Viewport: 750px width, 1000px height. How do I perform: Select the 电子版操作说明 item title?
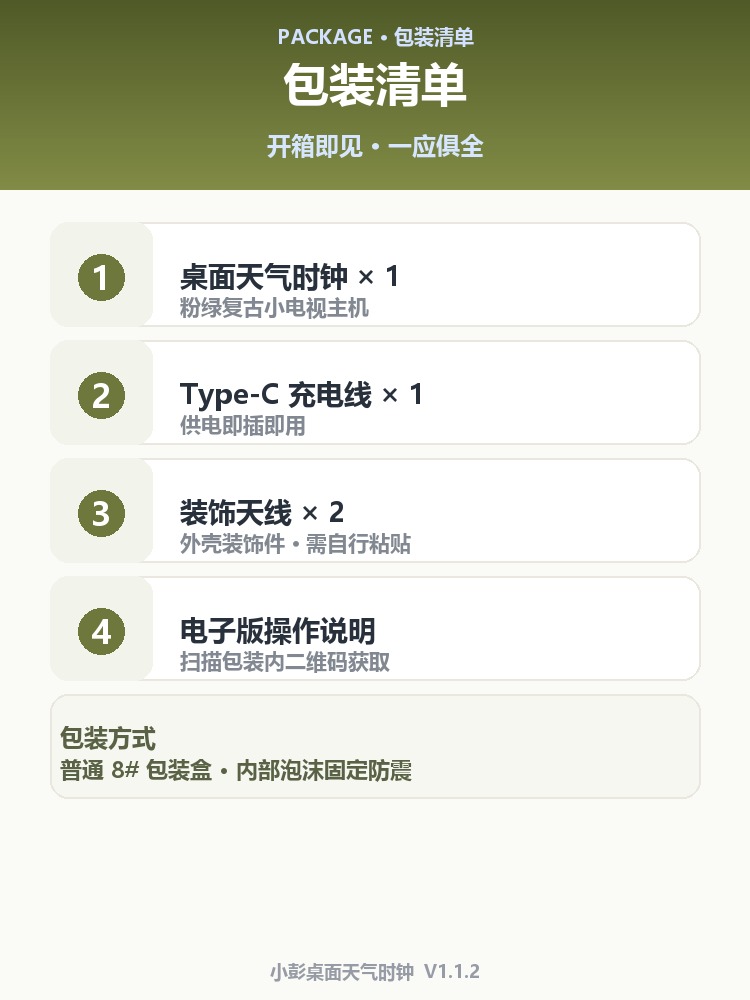coord(277,631)
